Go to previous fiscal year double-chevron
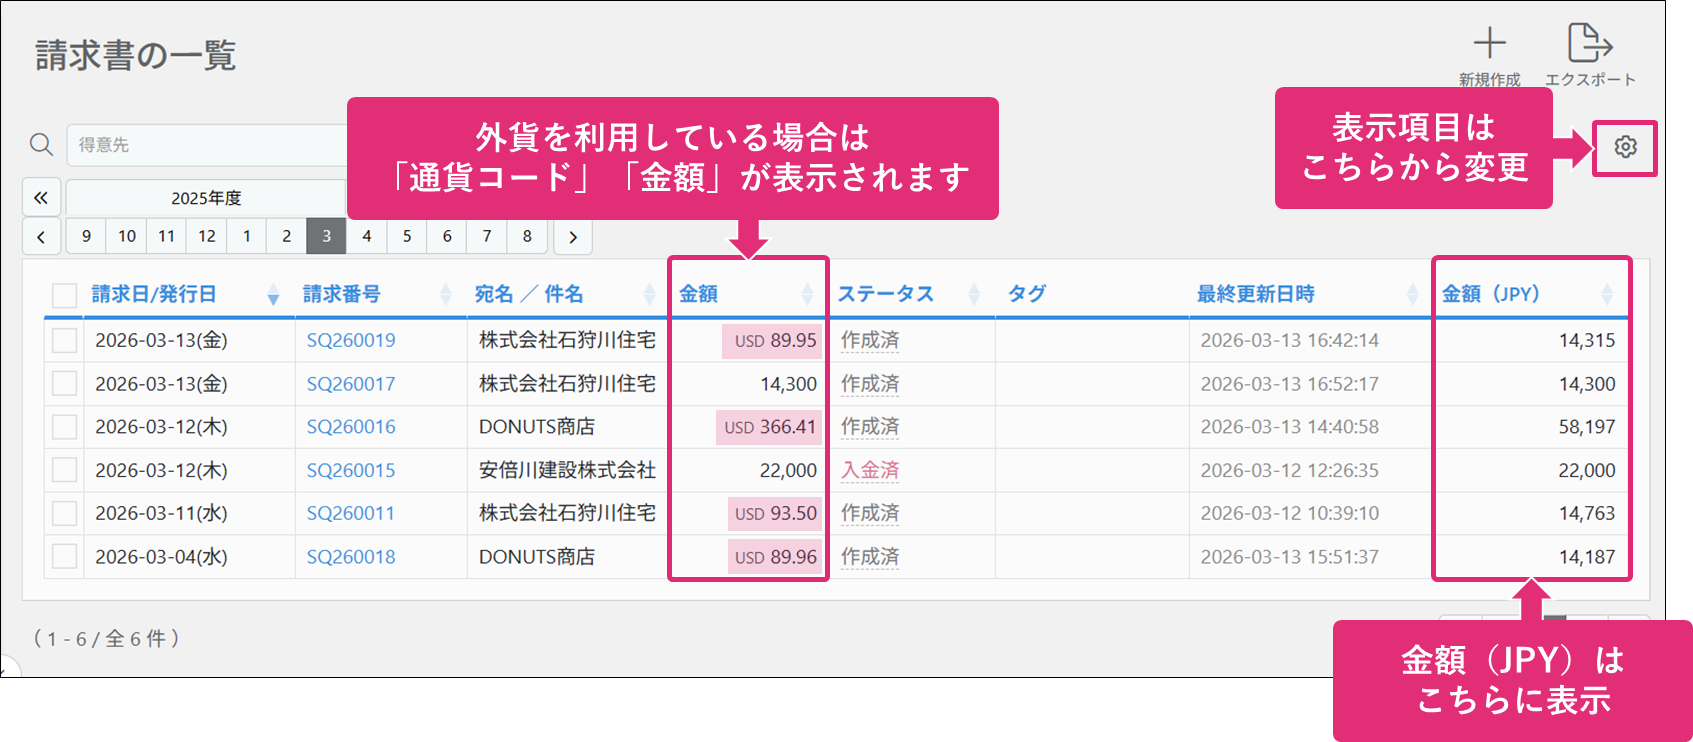1693x742 pixels. (41, 198)
